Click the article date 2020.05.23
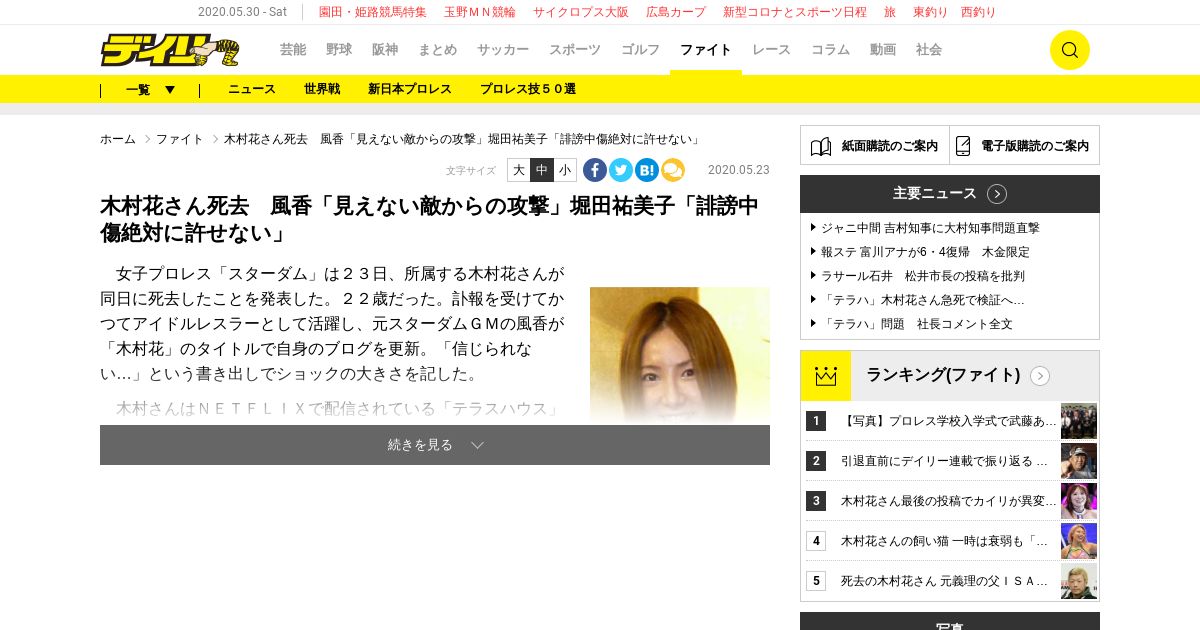The width and height of the screenshot is (1200, 630). pyautogui.click(x=739, y=170)
